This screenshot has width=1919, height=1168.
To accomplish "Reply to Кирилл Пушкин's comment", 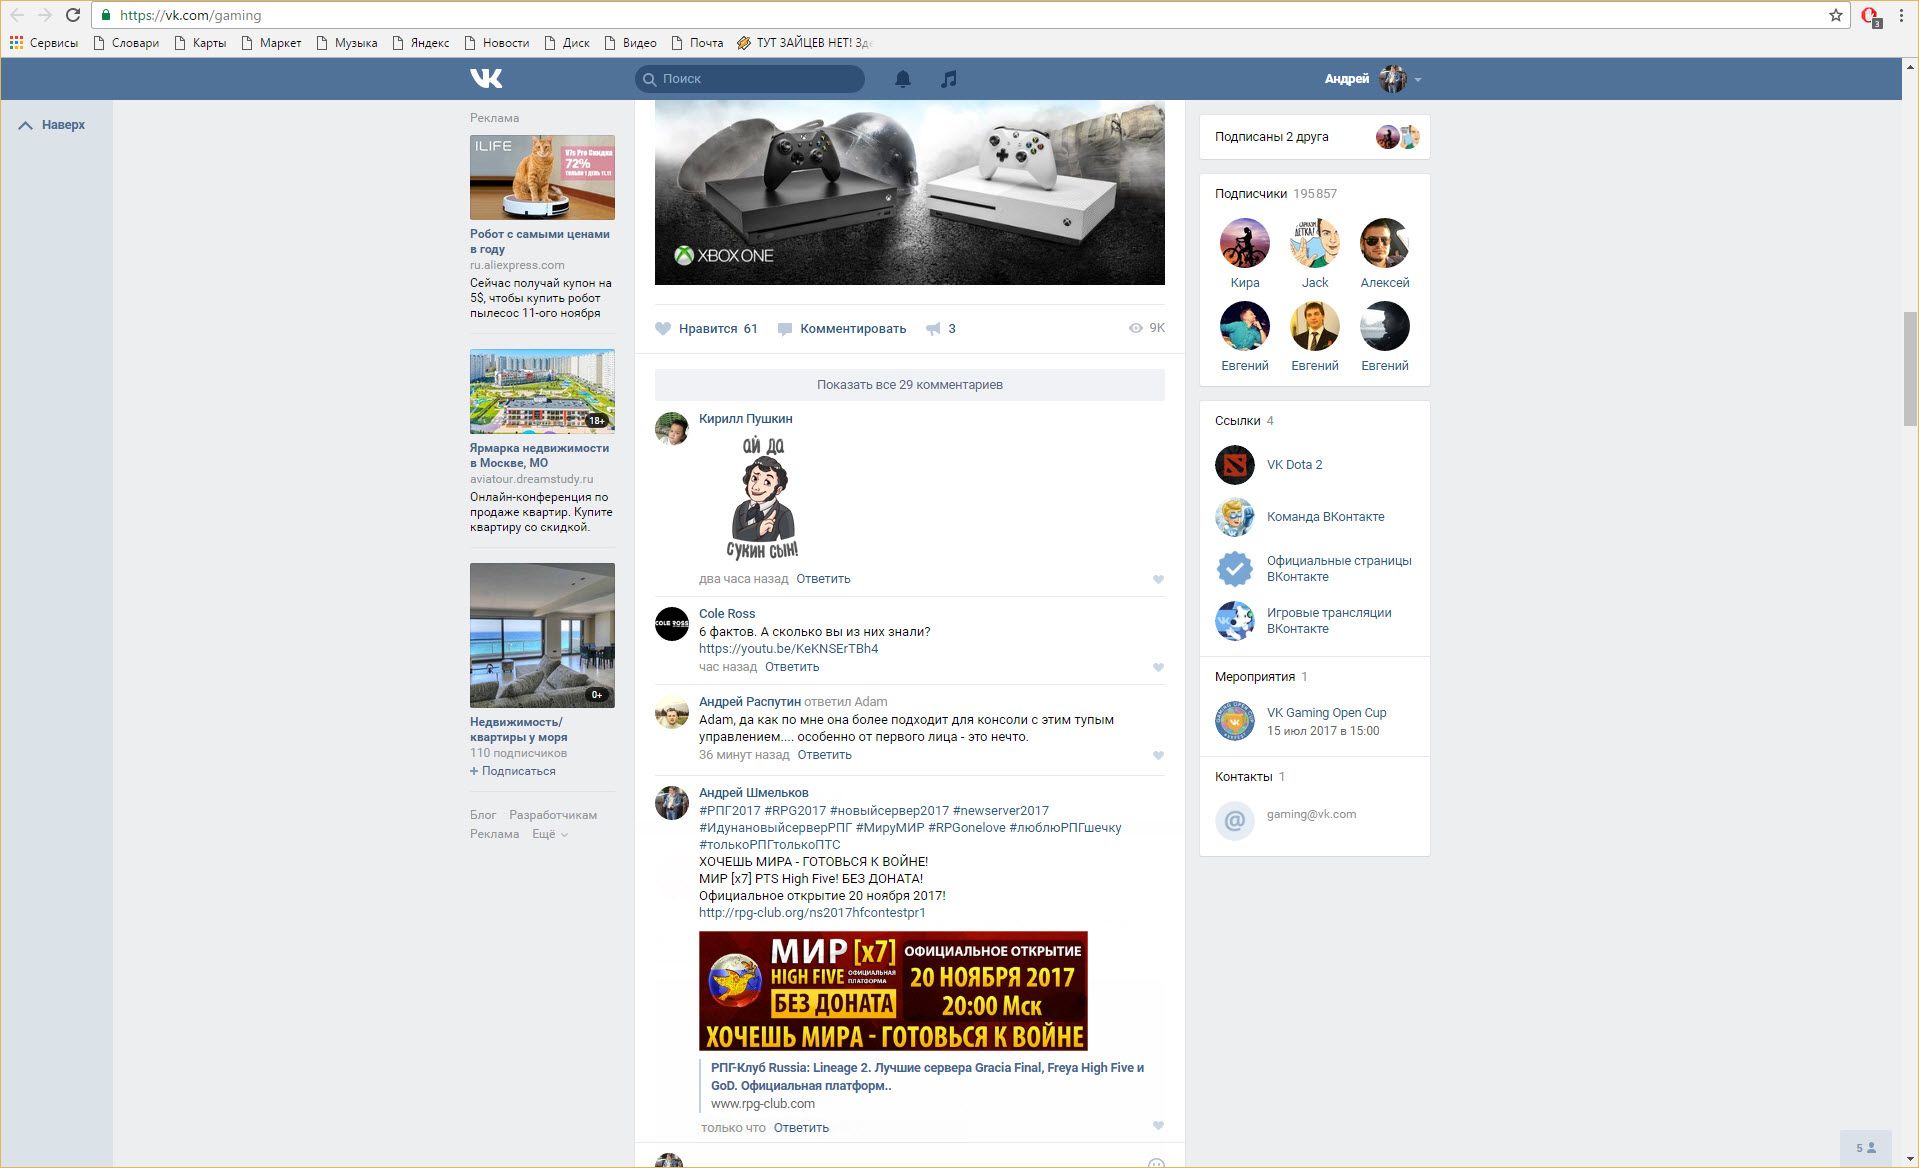I will point(823,579).
